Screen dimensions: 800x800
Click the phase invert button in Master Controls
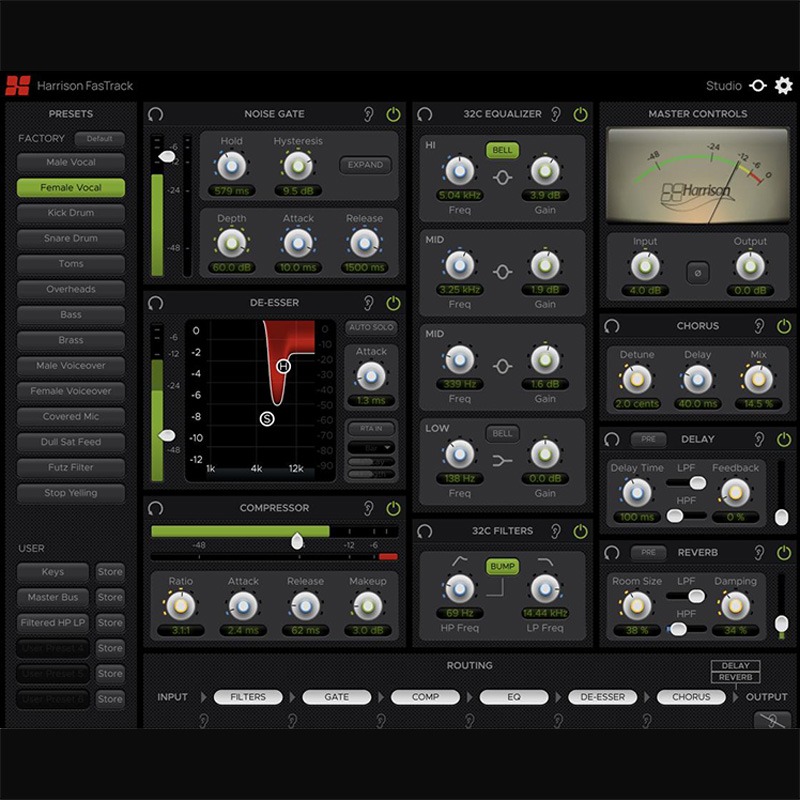[697, 272]
